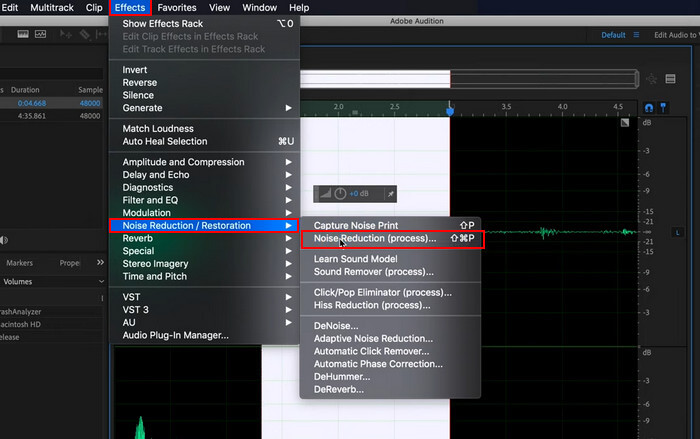Expand the VST submenu

click(204, 297)
